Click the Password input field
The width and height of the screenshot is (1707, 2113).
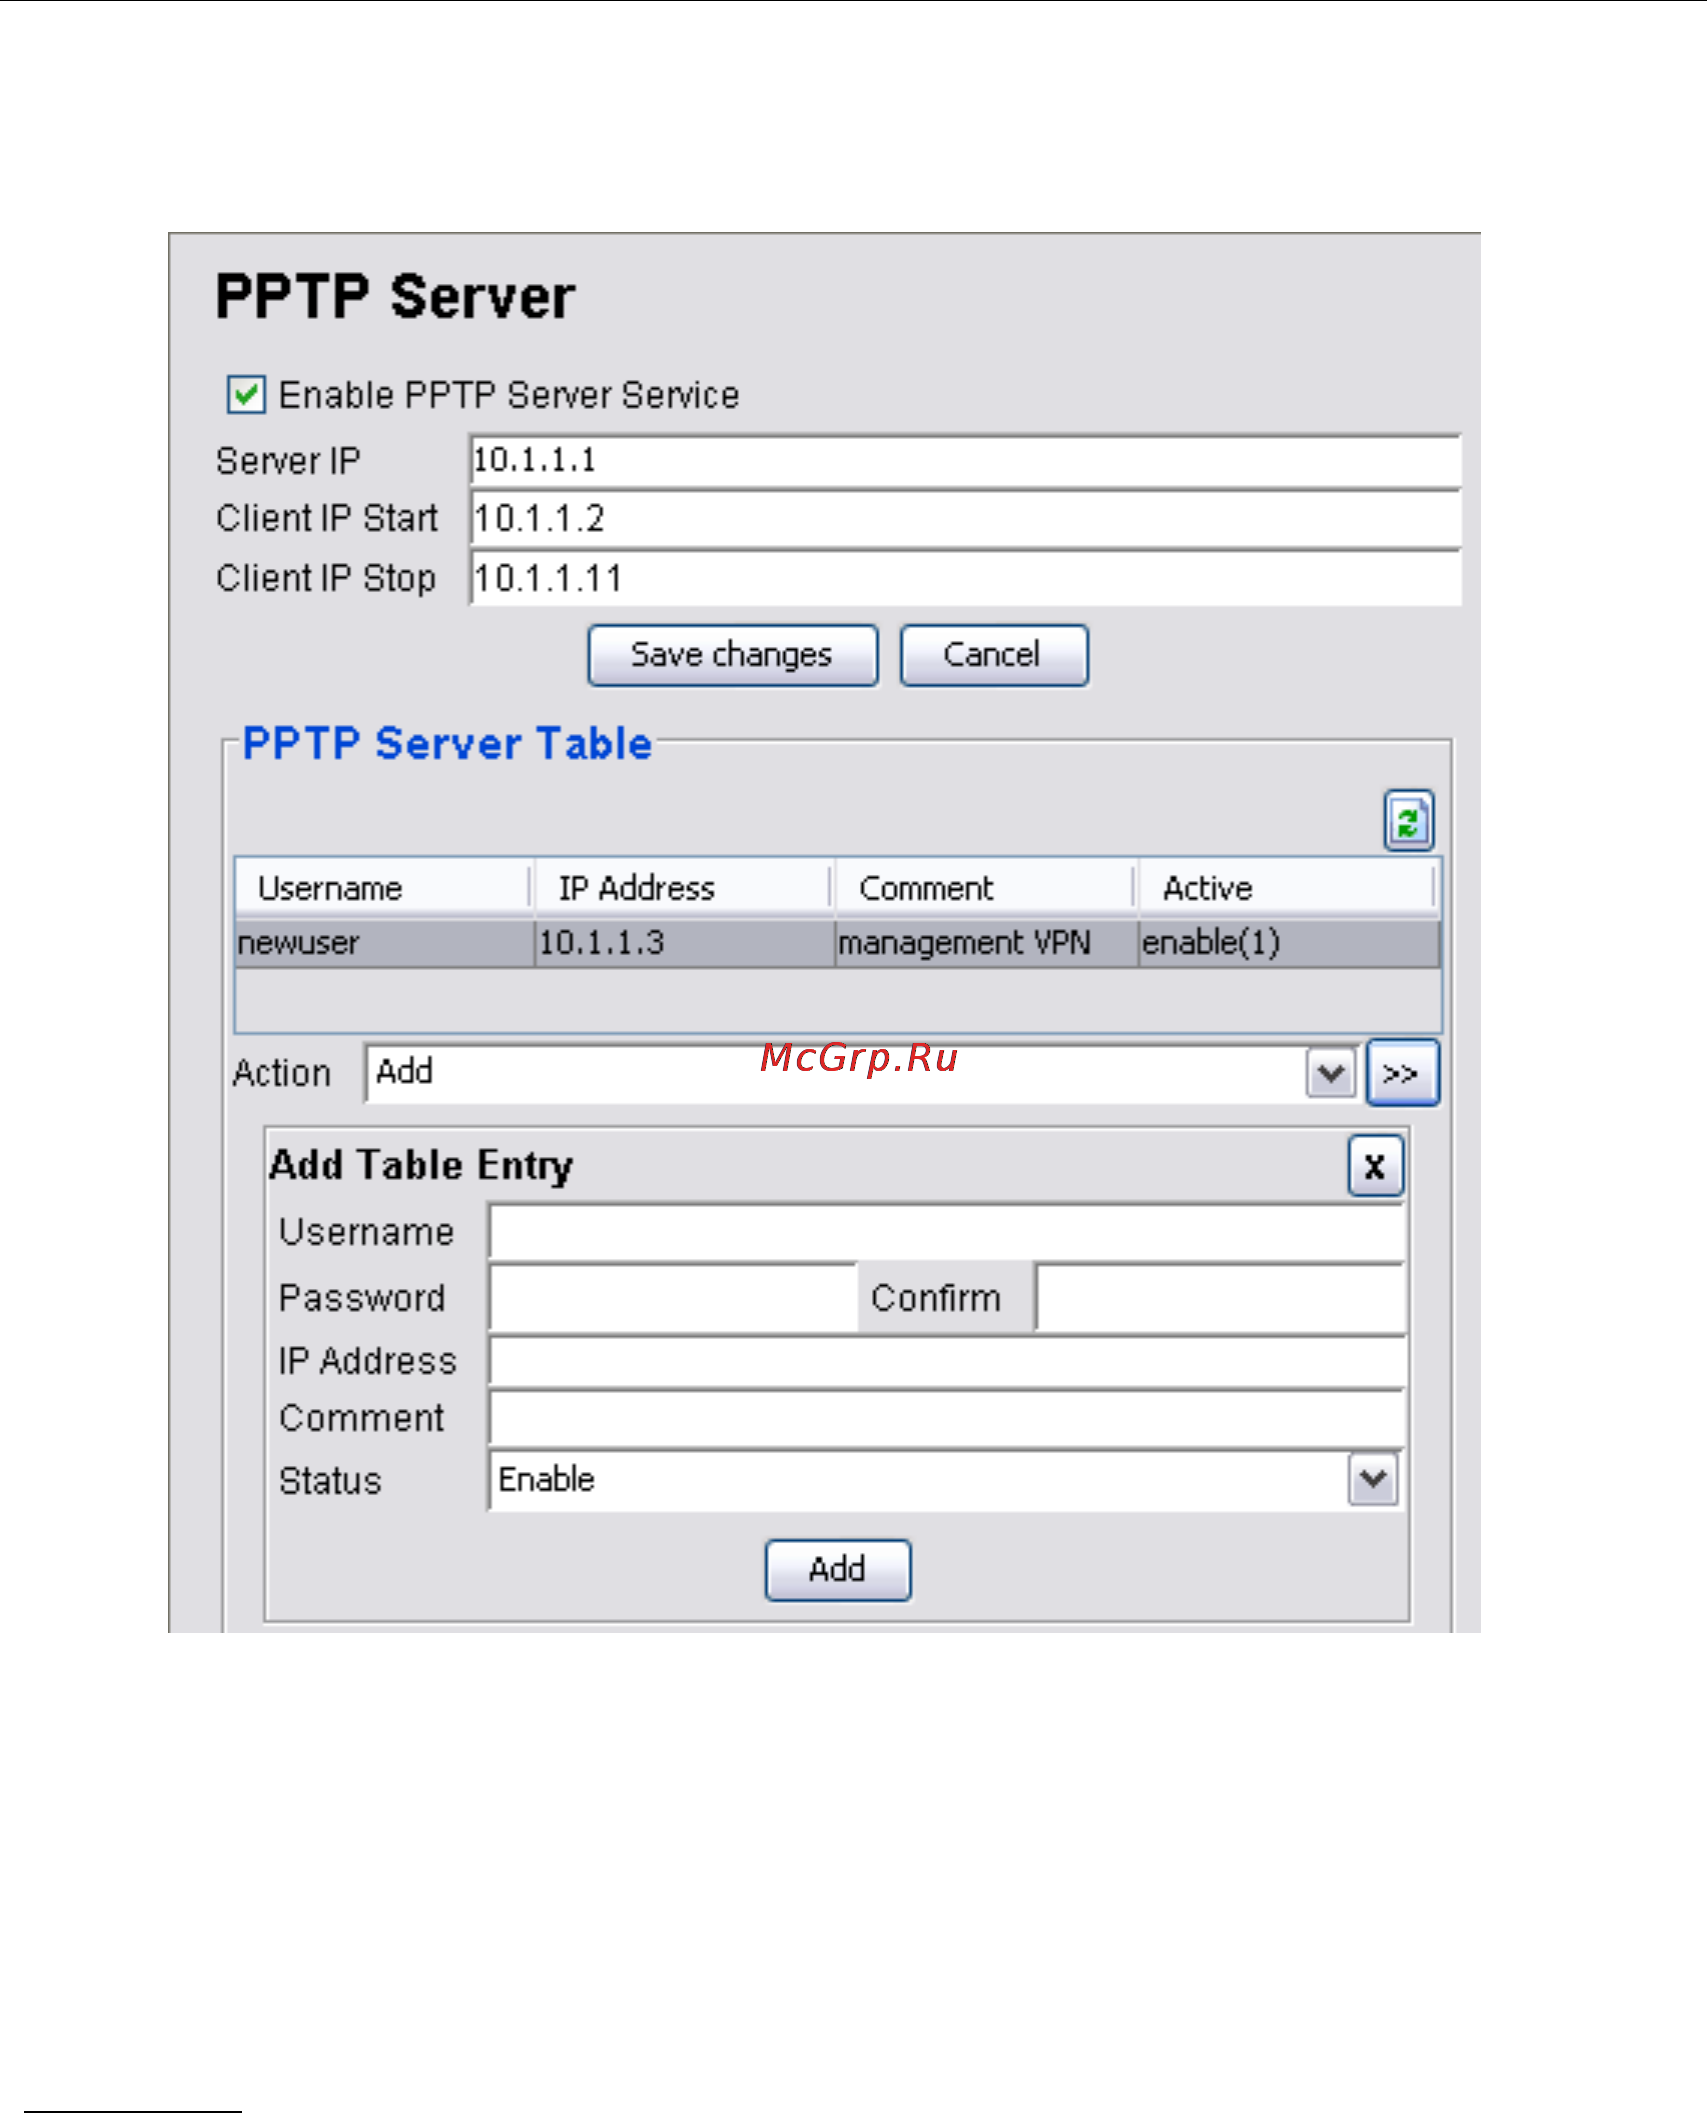(x=673, y=1298)
